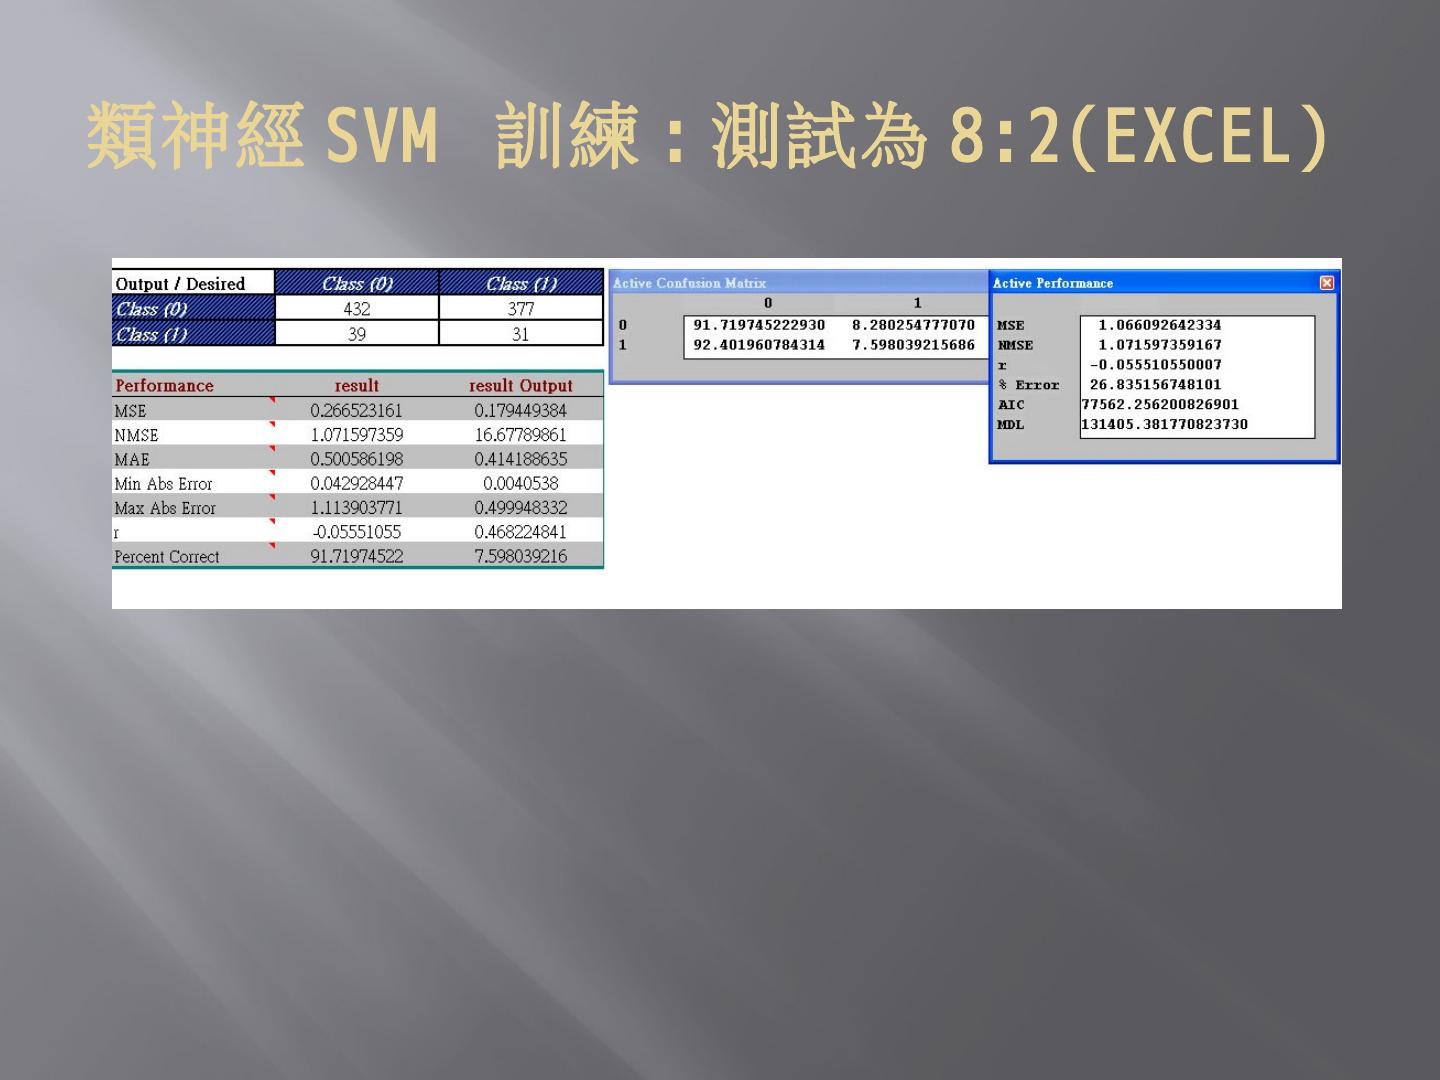Click the Min Abs Error value 0.042928447
The image size is (1440, 1080).
357,483
